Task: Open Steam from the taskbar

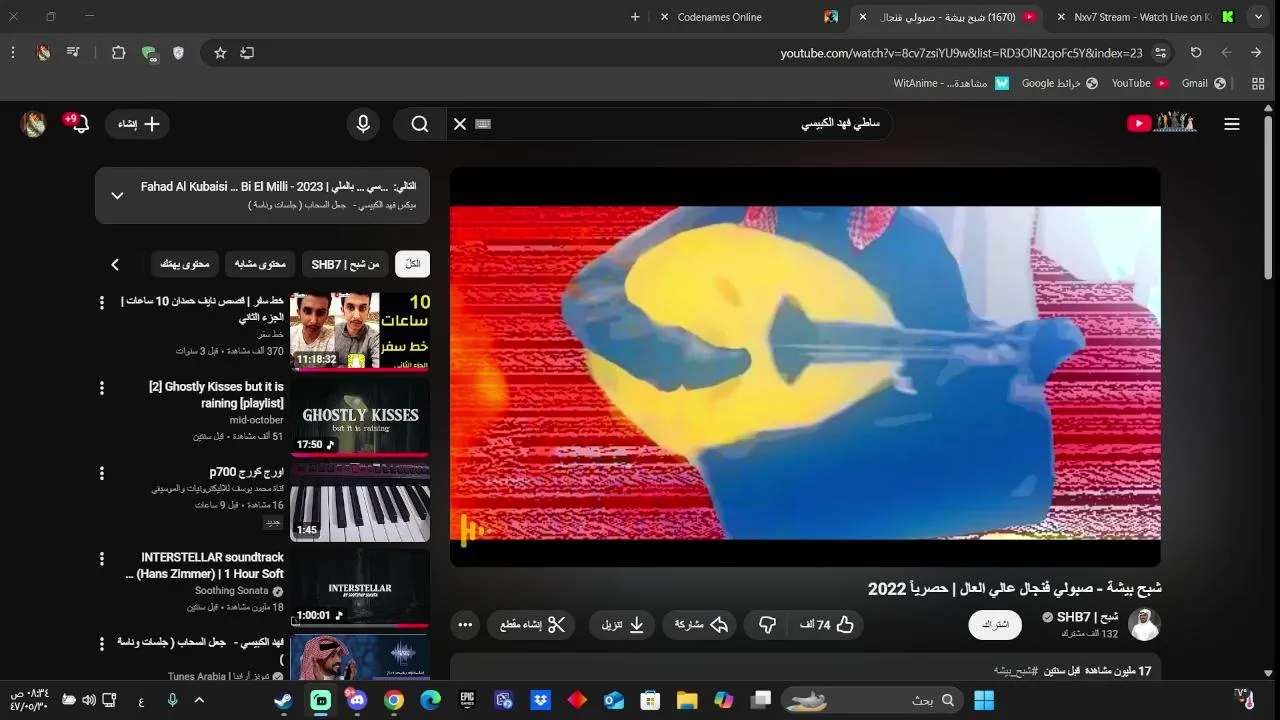Action: (x=284, y=700)
